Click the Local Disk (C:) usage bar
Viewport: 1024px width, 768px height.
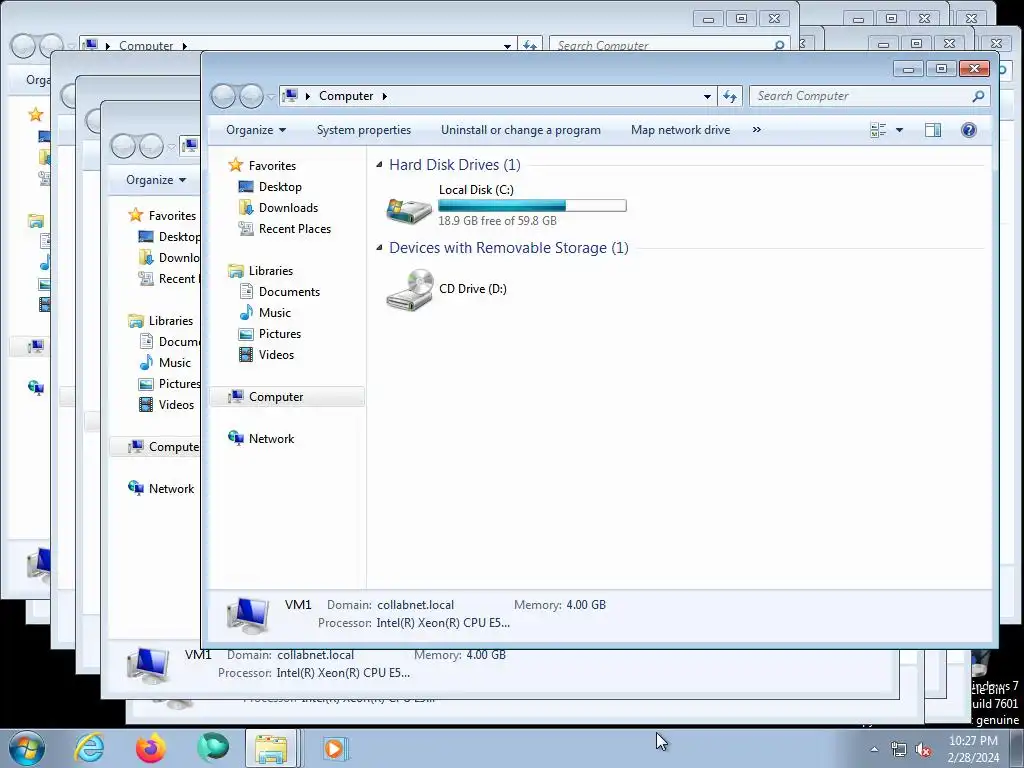pos(532,206)
